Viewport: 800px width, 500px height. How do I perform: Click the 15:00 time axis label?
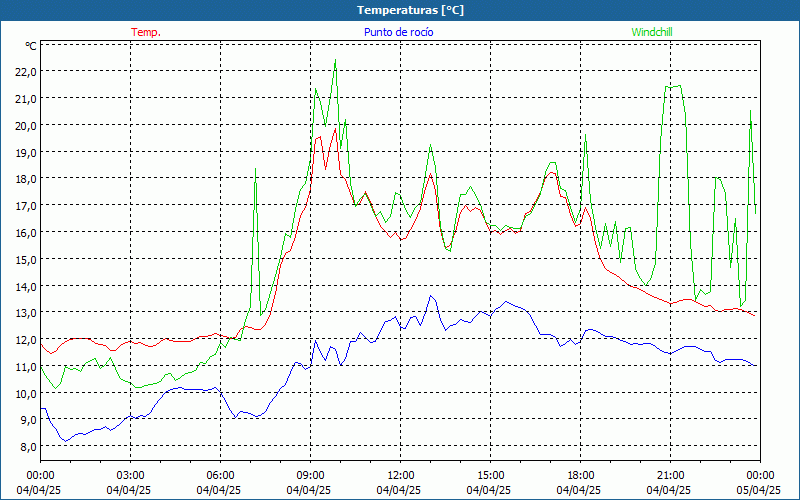pos(490,475)
